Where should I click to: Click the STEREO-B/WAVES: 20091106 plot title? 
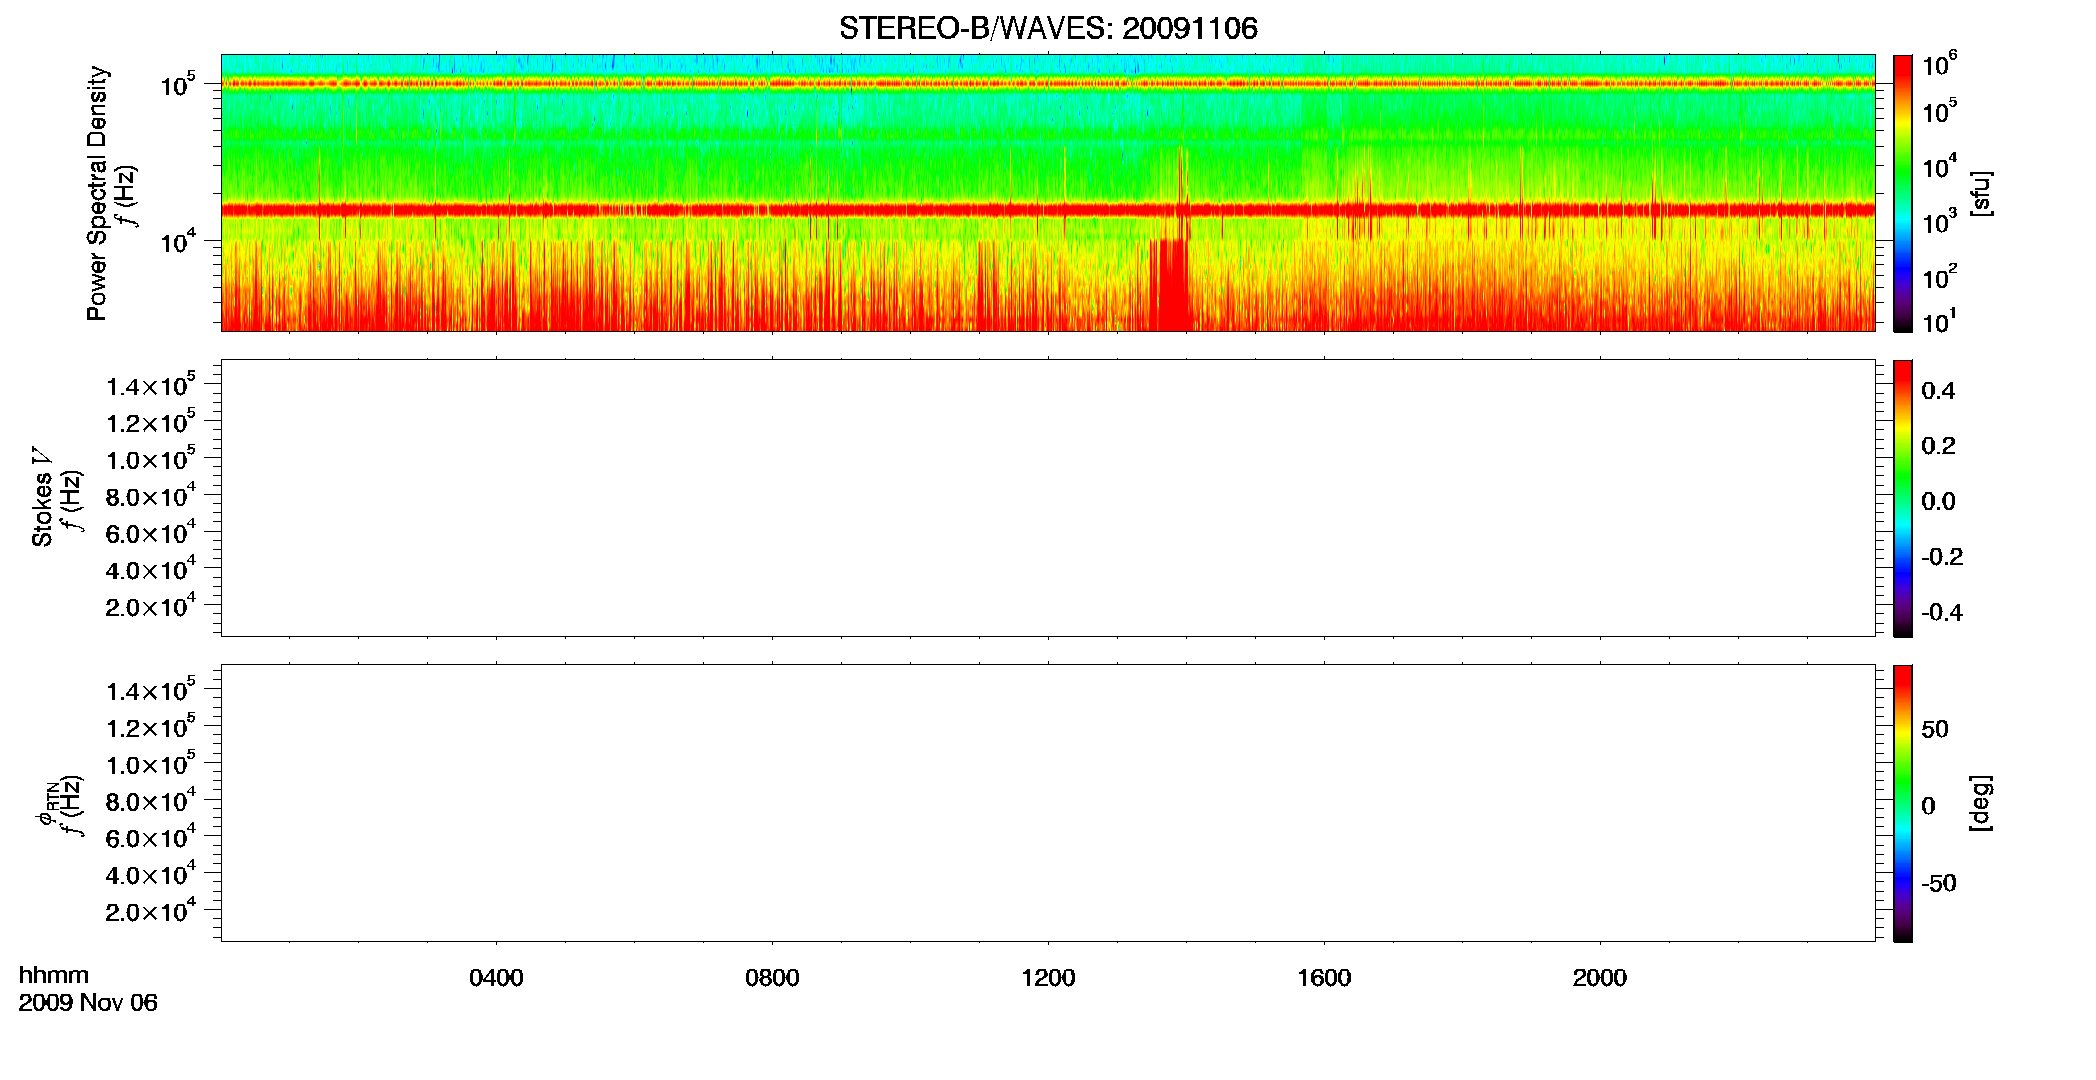pyautogui.click(x=1048, y=28)
